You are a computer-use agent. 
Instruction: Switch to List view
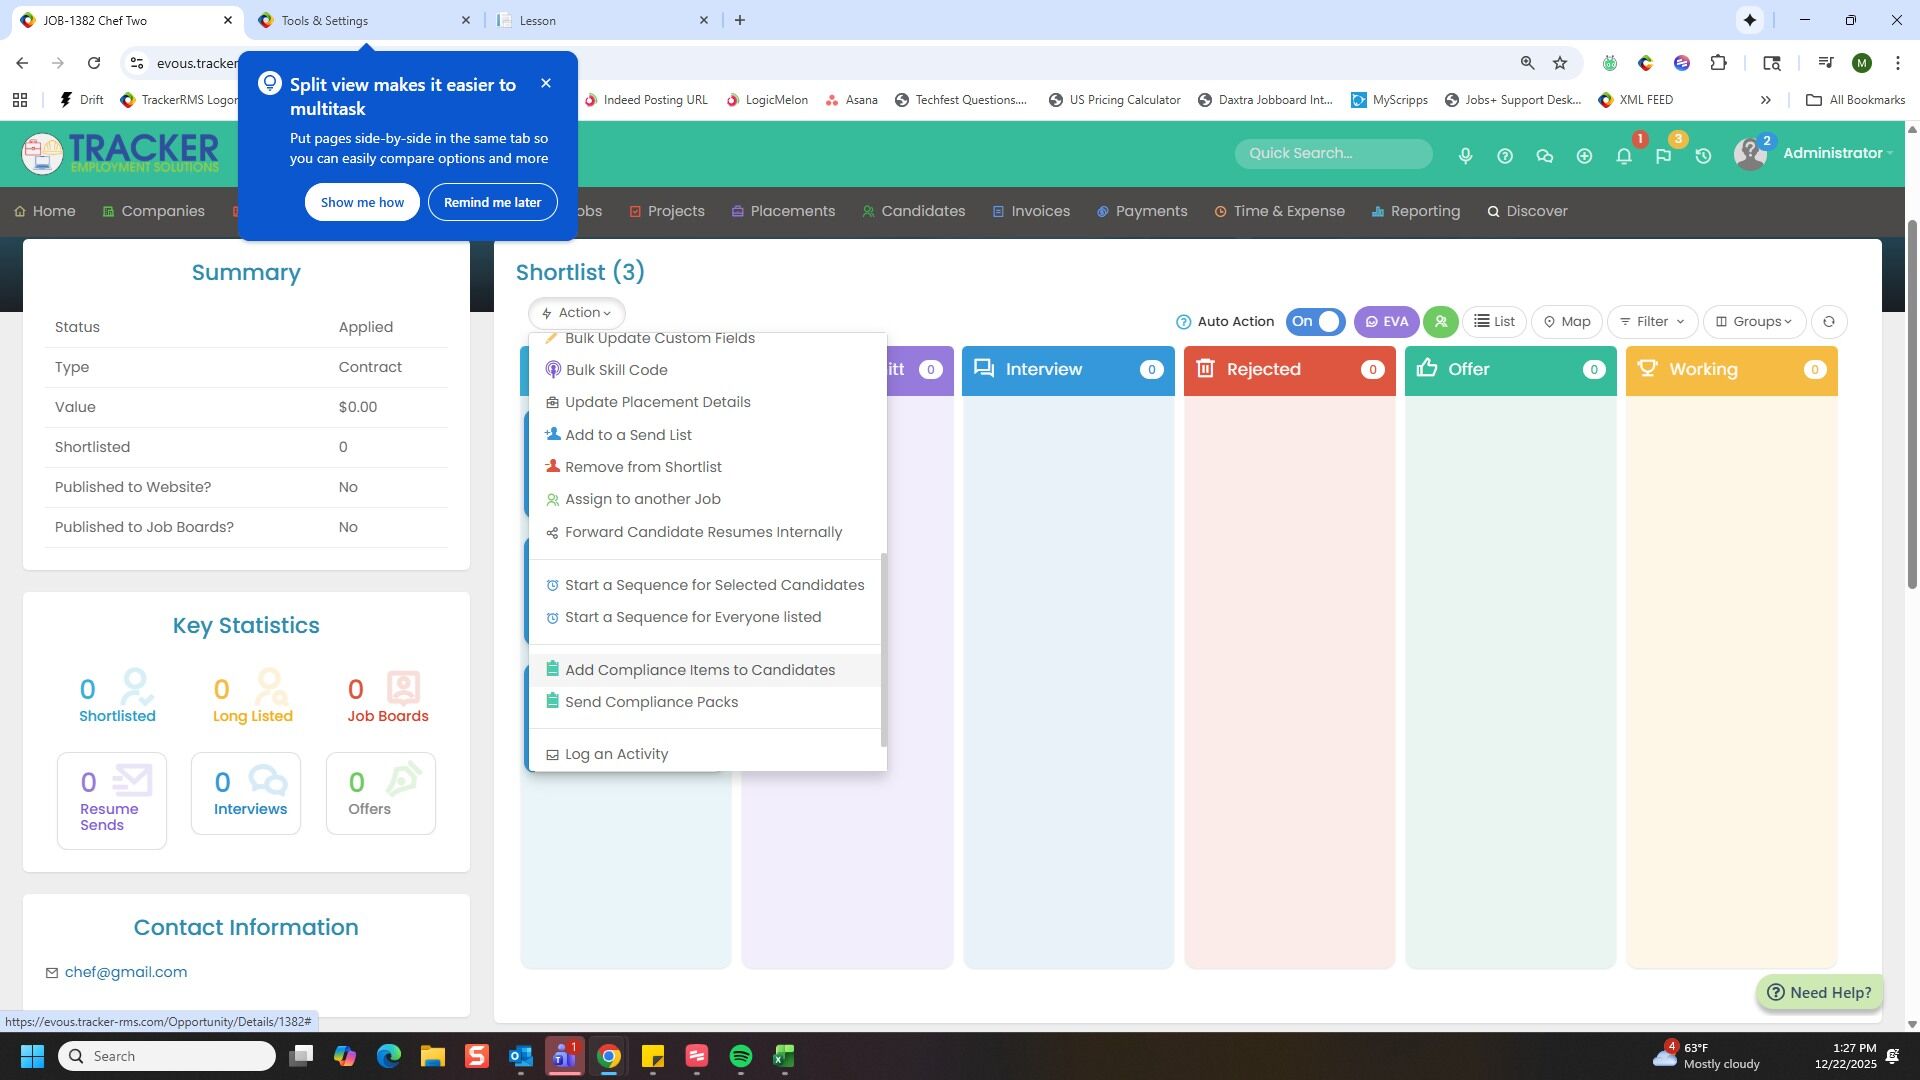pos(1494,322)
